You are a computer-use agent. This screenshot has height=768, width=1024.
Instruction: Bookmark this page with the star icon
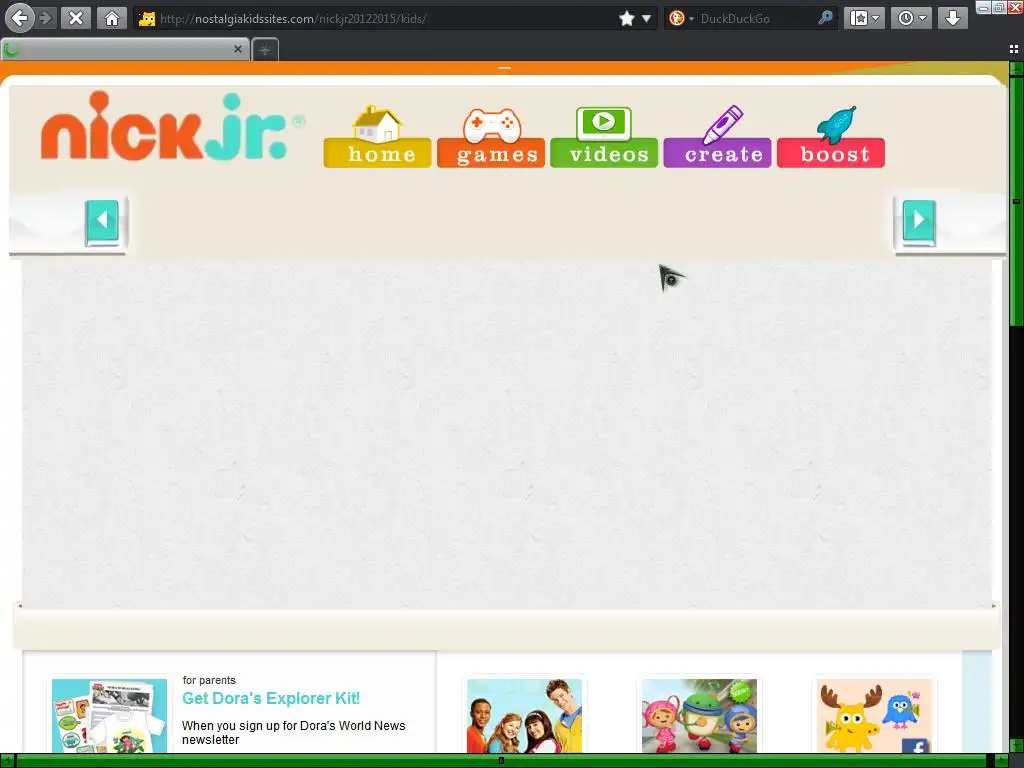[627, 18]
